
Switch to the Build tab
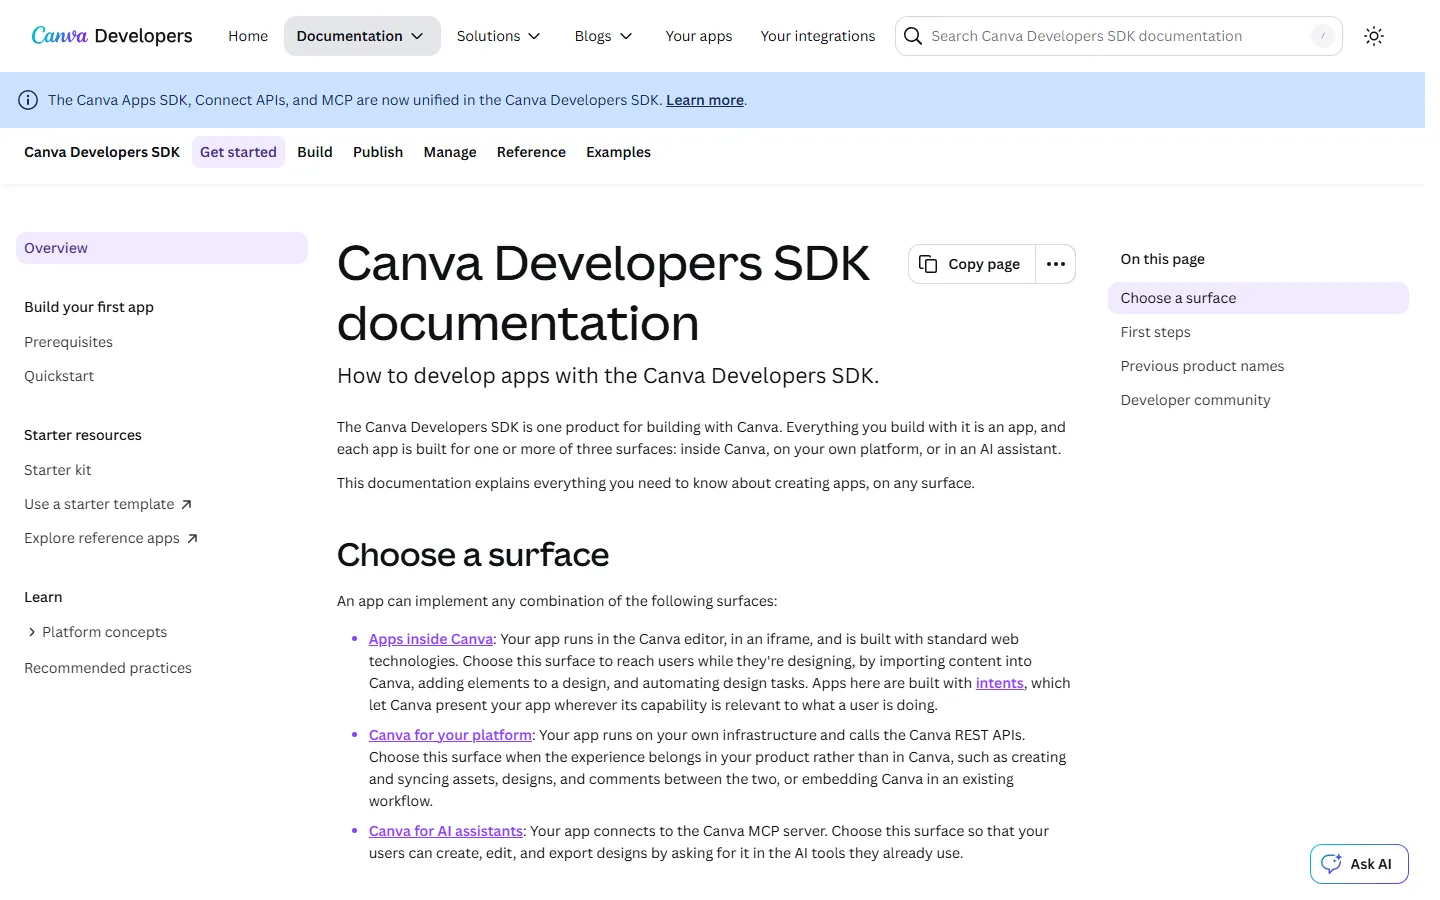(315, 152)
